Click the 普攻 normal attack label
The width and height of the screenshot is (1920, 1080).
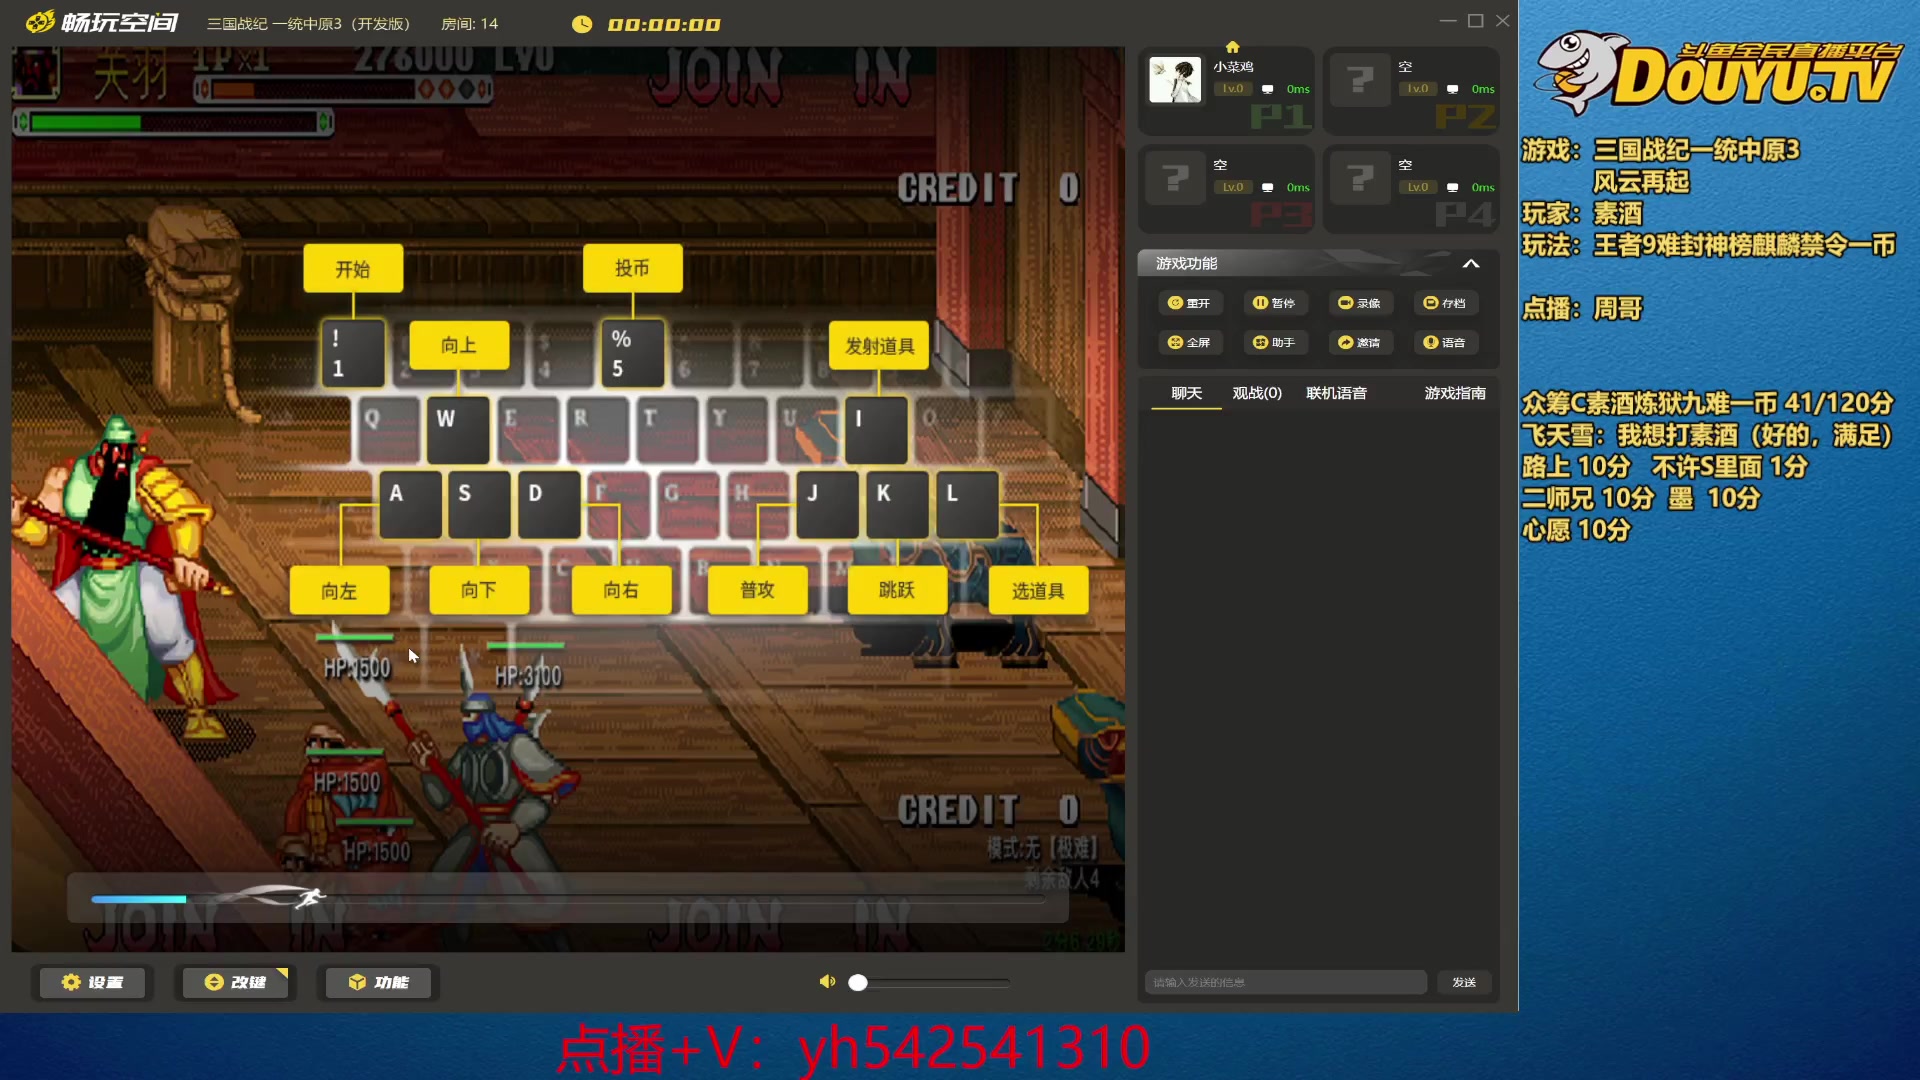[x=757, y=590]
